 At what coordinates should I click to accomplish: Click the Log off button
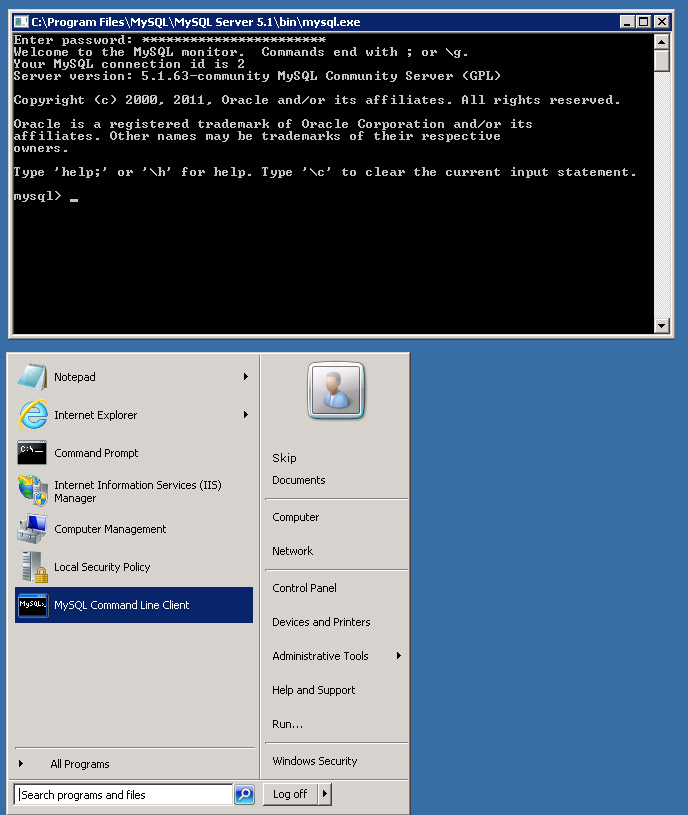click(x=290, y=794)
